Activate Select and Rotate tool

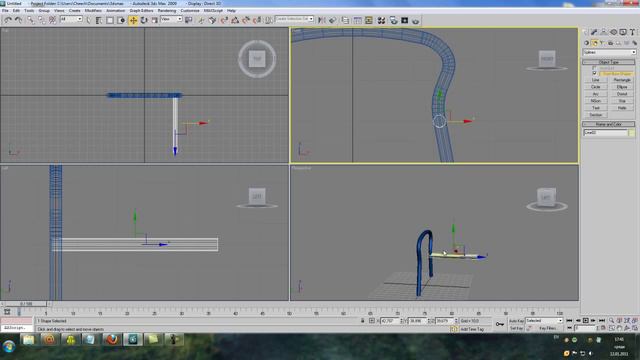[x=144, y=20]
